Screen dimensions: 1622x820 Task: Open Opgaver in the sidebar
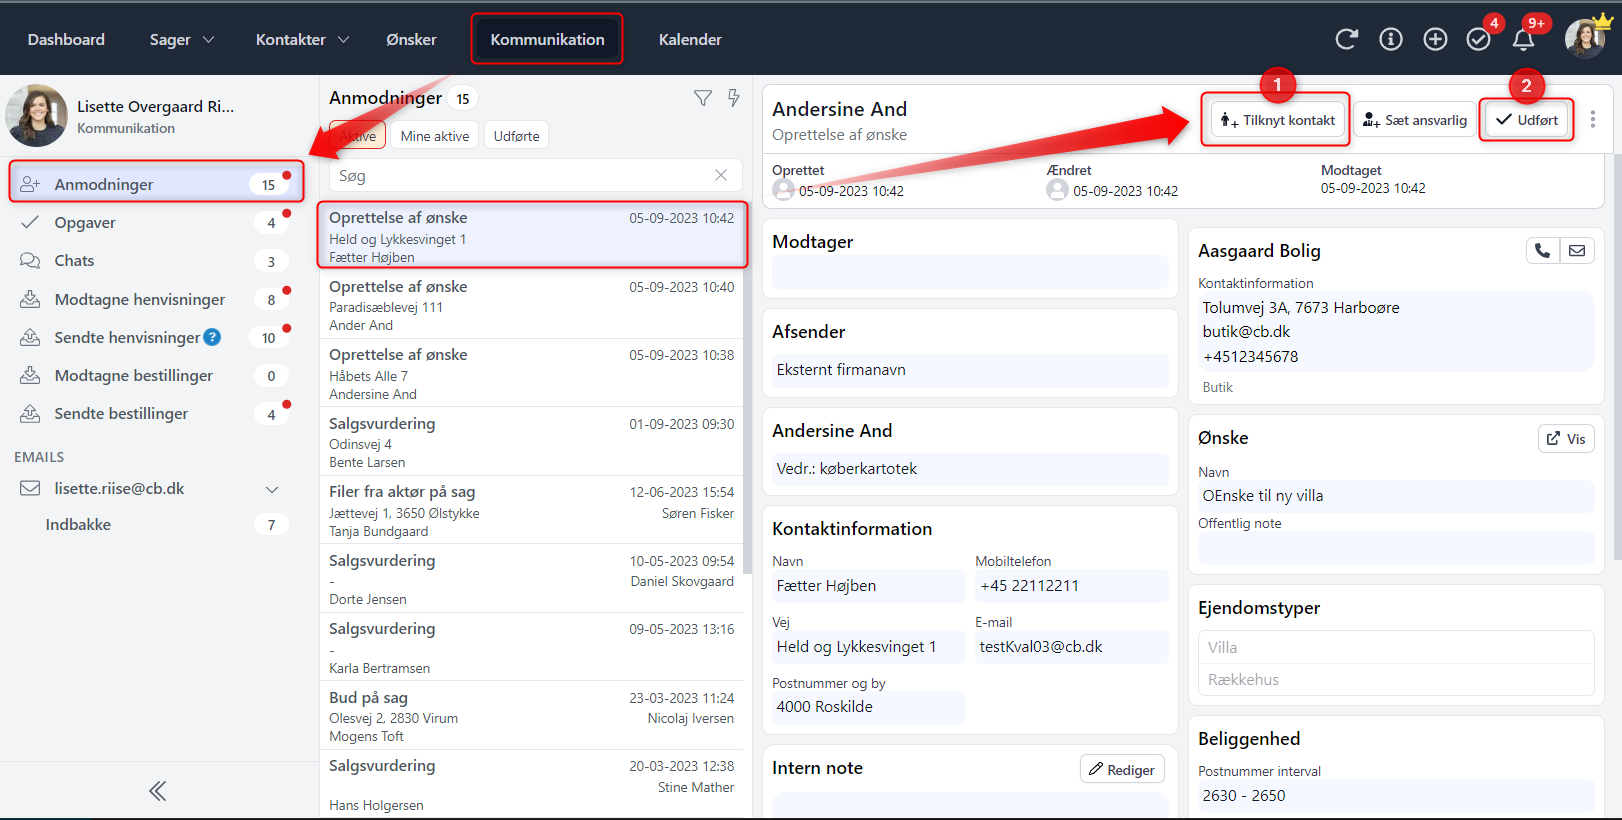(157, 222)
